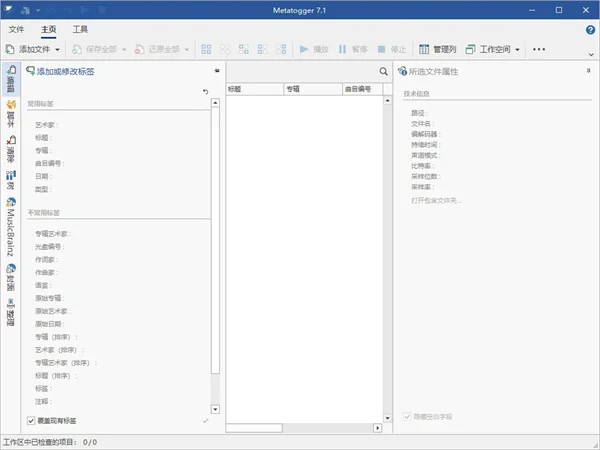Open 管理列 (Manage columns)
The height and width of the screenshot is (450, 600).
tap(437, 49)
